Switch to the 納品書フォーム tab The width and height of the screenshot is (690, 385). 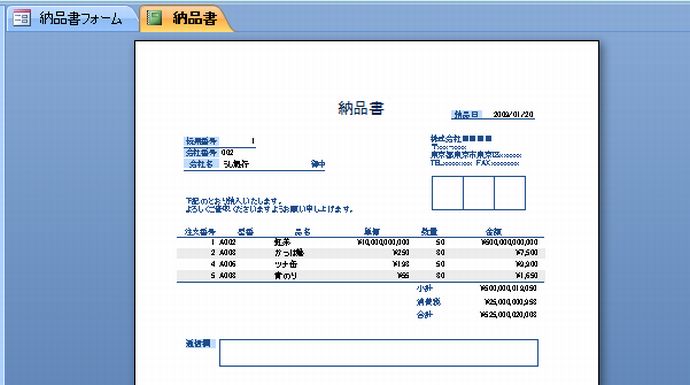click(70, 18)
